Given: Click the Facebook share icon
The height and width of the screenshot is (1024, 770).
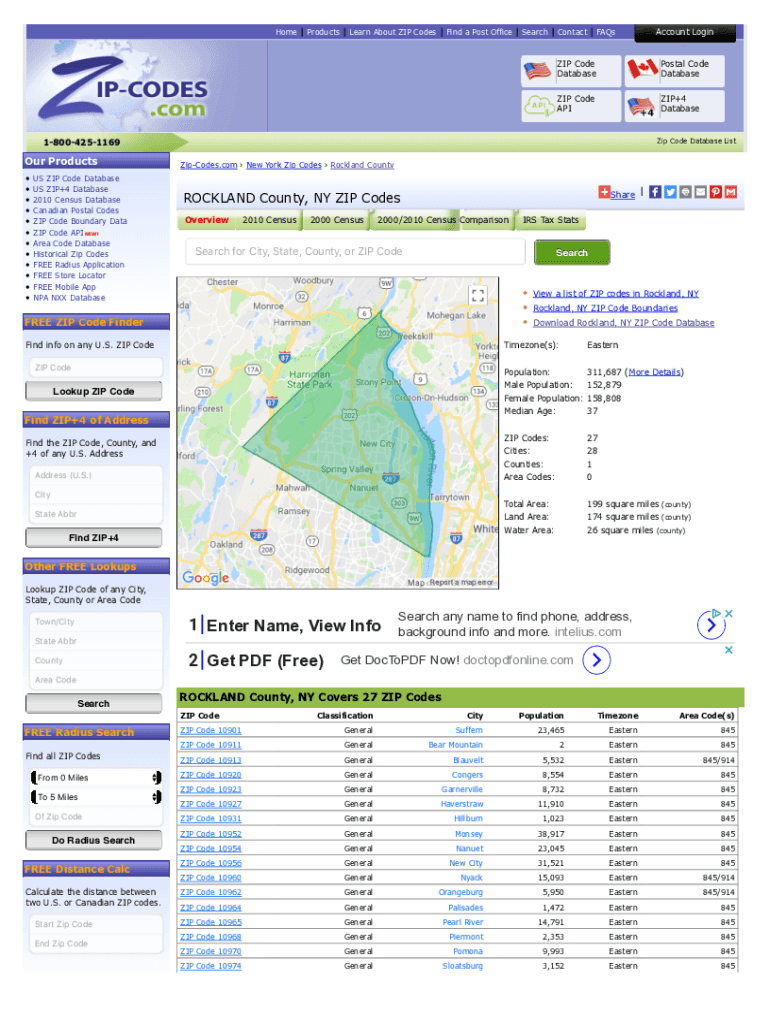Looking at the screenshot, I should 655,192.
